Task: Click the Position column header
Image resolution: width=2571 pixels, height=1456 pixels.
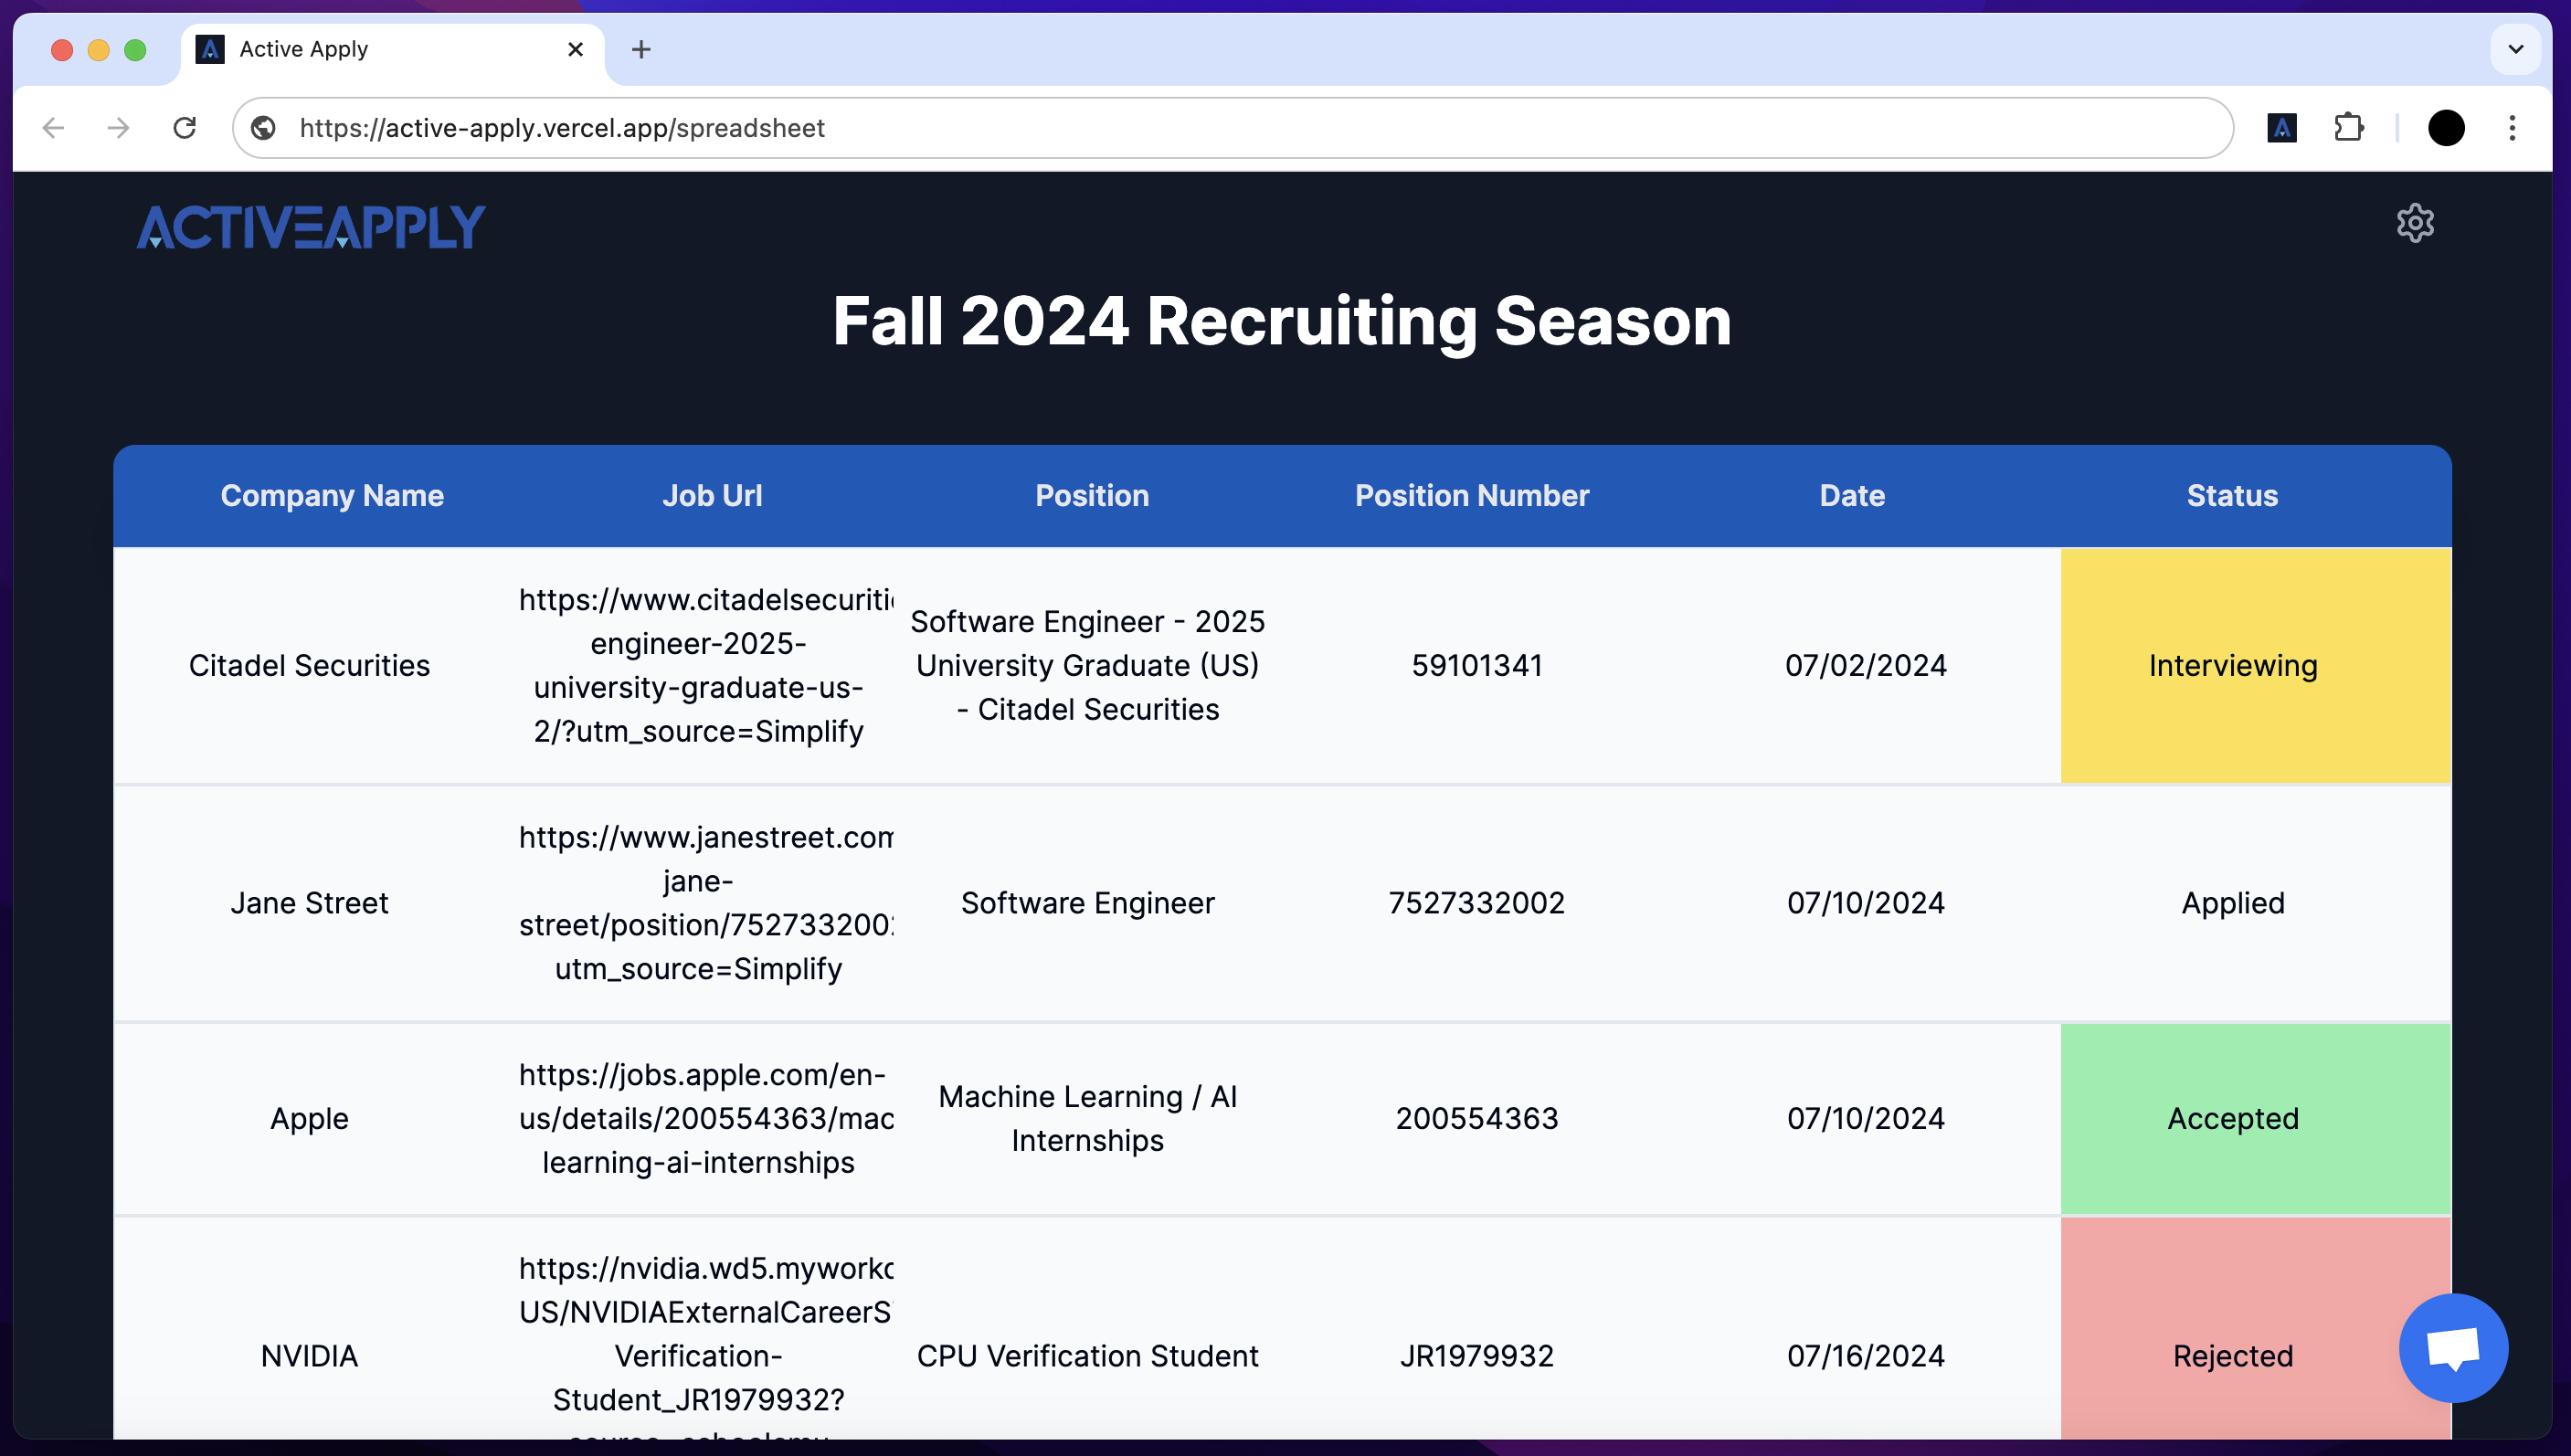Action: pyautogui.click(x=1092, y=496)
